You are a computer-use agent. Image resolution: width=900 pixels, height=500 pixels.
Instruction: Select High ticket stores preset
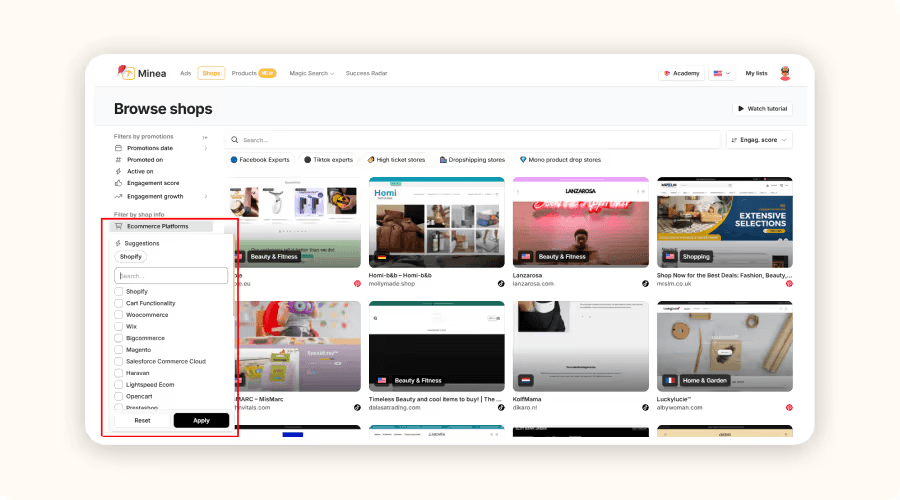397,160
